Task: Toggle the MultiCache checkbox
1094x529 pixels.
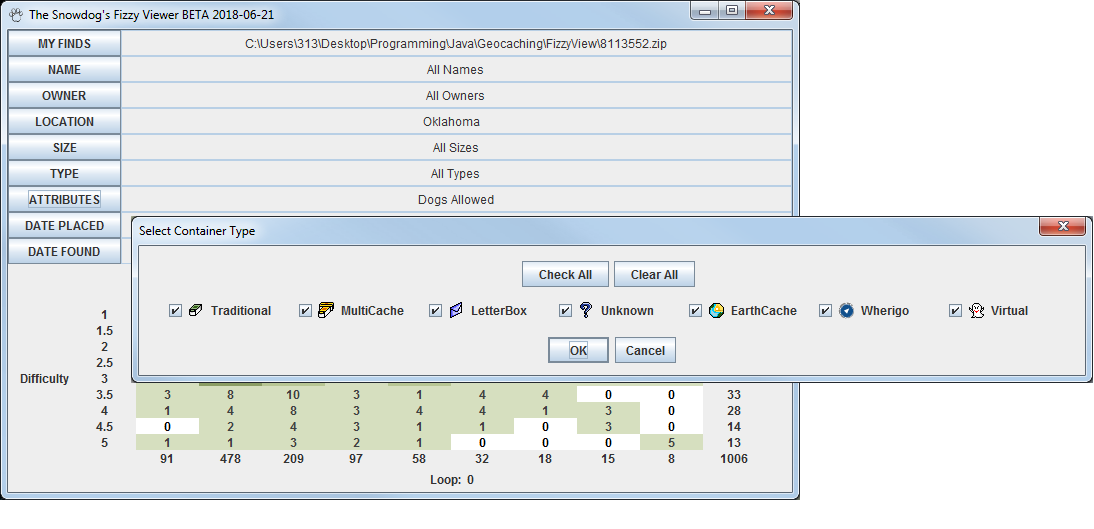Action: (x=306, y=311)
